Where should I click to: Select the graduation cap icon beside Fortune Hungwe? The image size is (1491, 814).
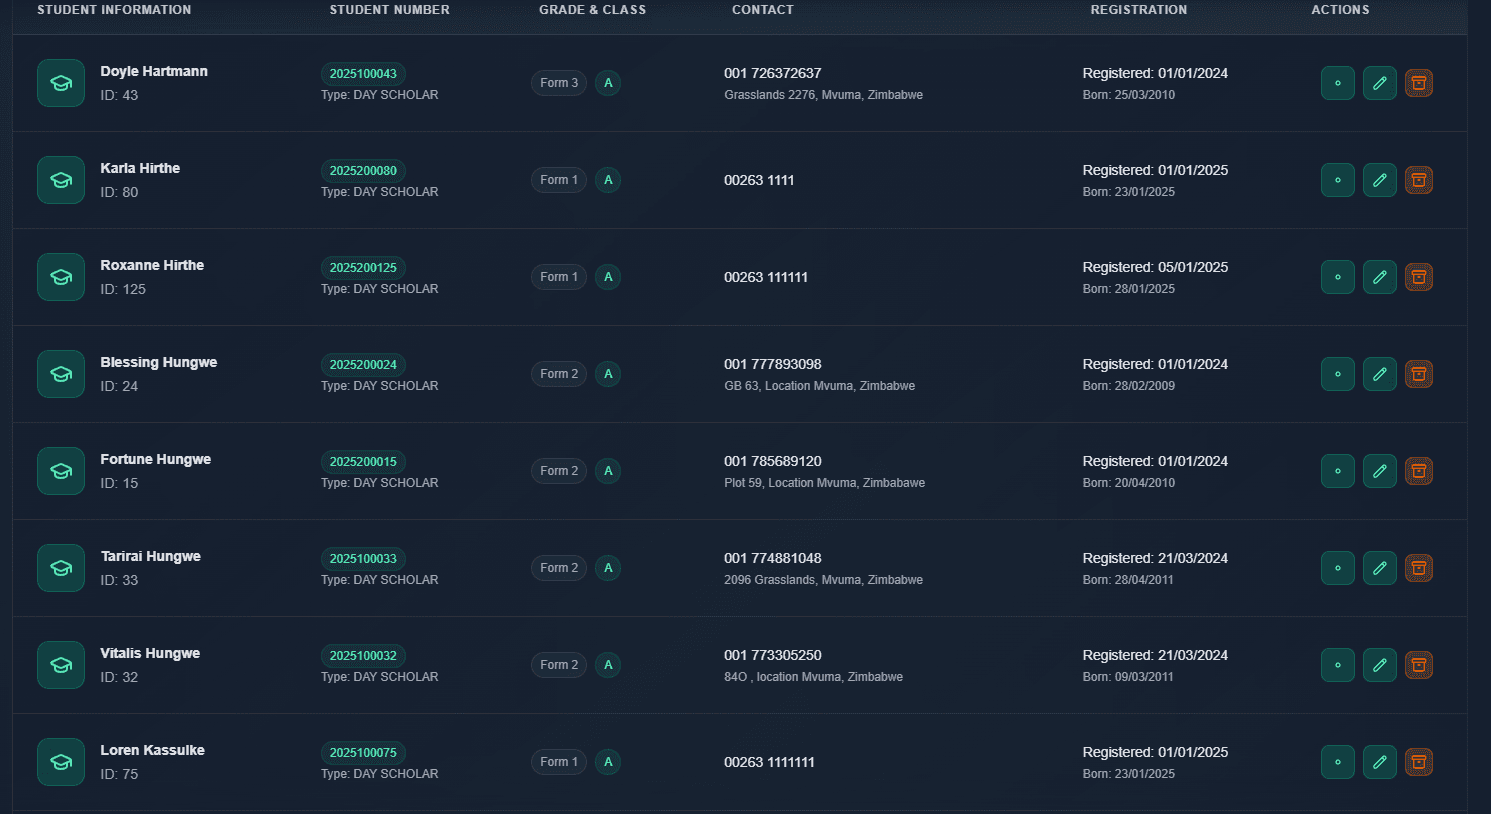[61, 471]
